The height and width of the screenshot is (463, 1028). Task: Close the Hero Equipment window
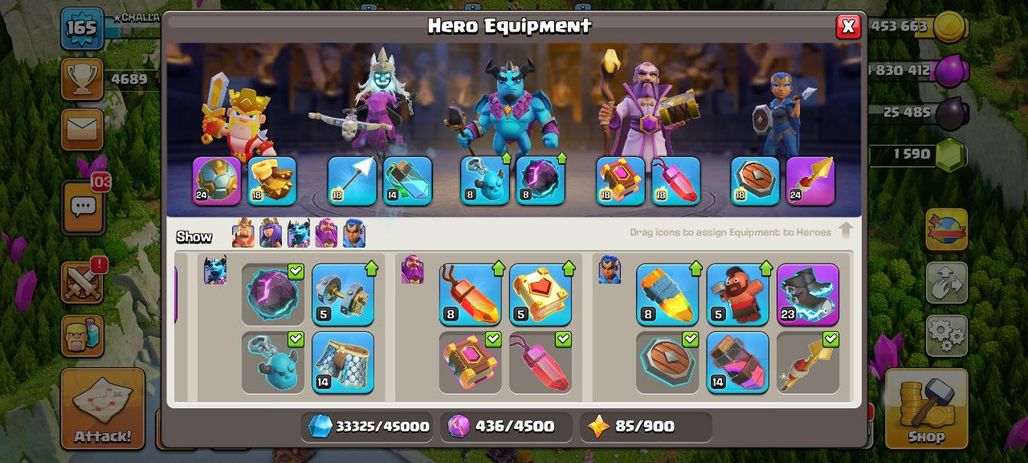pyautogui.click(x=848, y=26)
